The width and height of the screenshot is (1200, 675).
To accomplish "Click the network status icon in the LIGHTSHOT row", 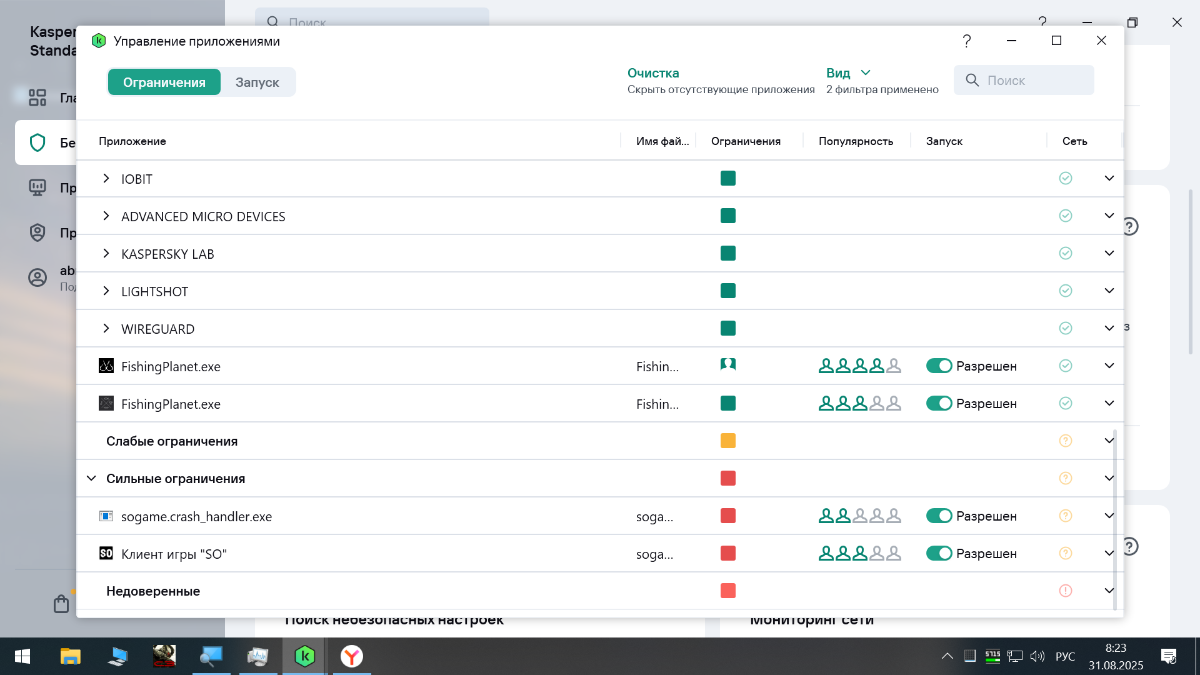I will 1065,291.
